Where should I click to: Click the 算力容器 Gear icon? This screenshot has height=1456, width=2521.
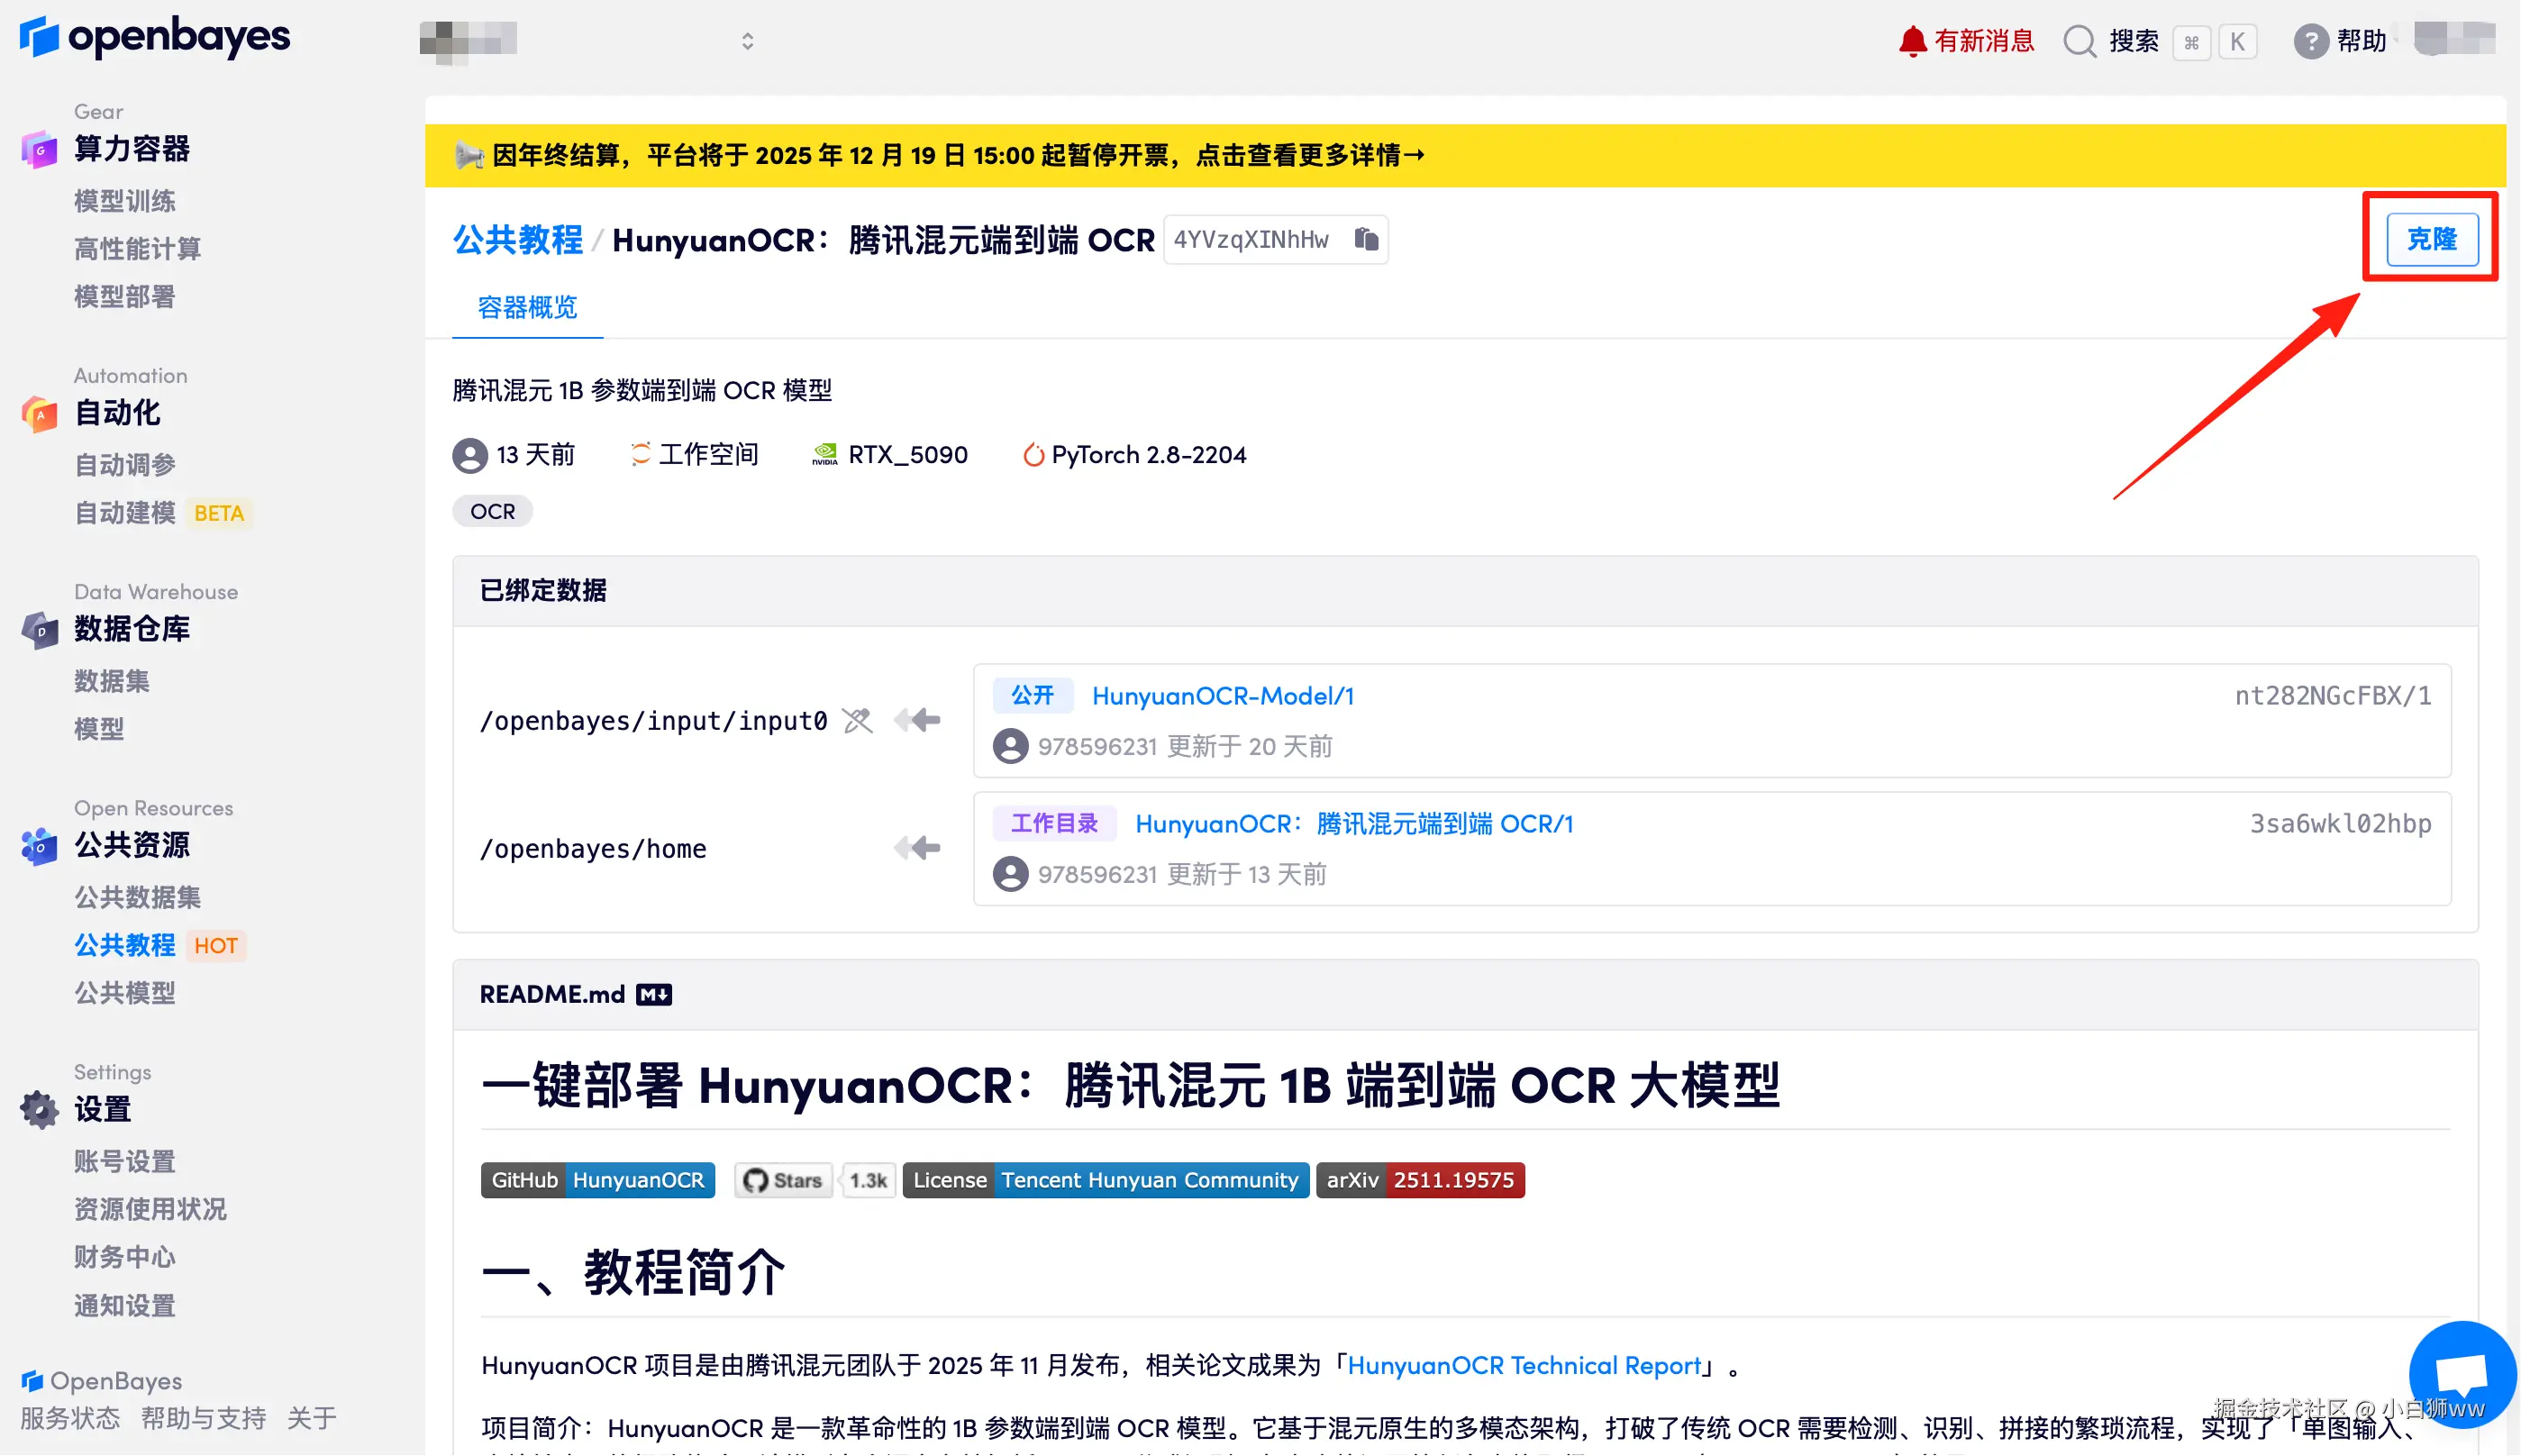(39, 149)
